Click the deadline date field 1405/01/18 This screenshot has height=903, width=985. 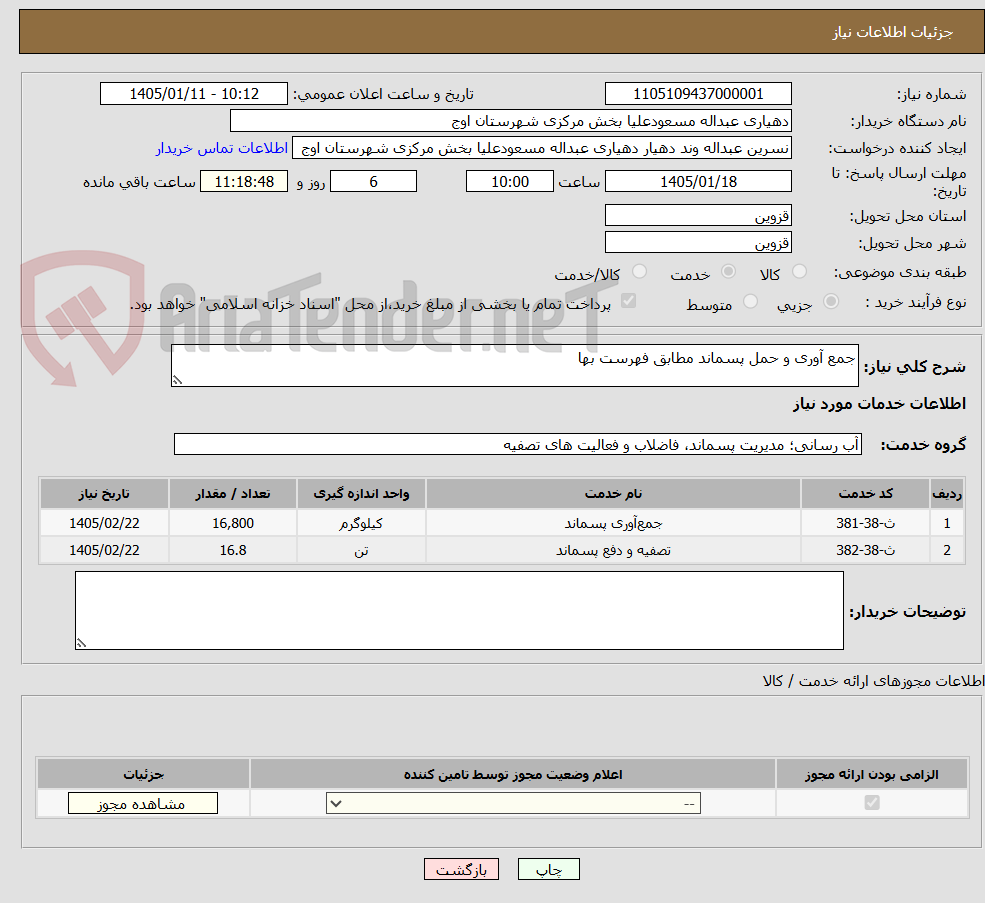pyautogui.click(x=698, y=182)
